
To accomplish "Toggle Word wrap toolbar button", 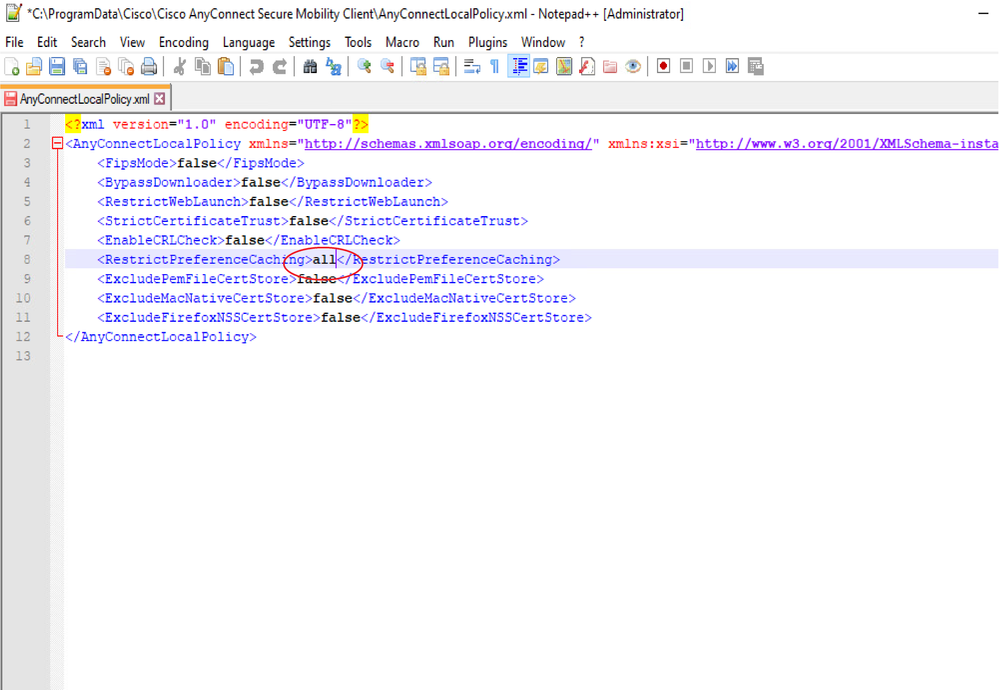I will (x=472, y=66).
